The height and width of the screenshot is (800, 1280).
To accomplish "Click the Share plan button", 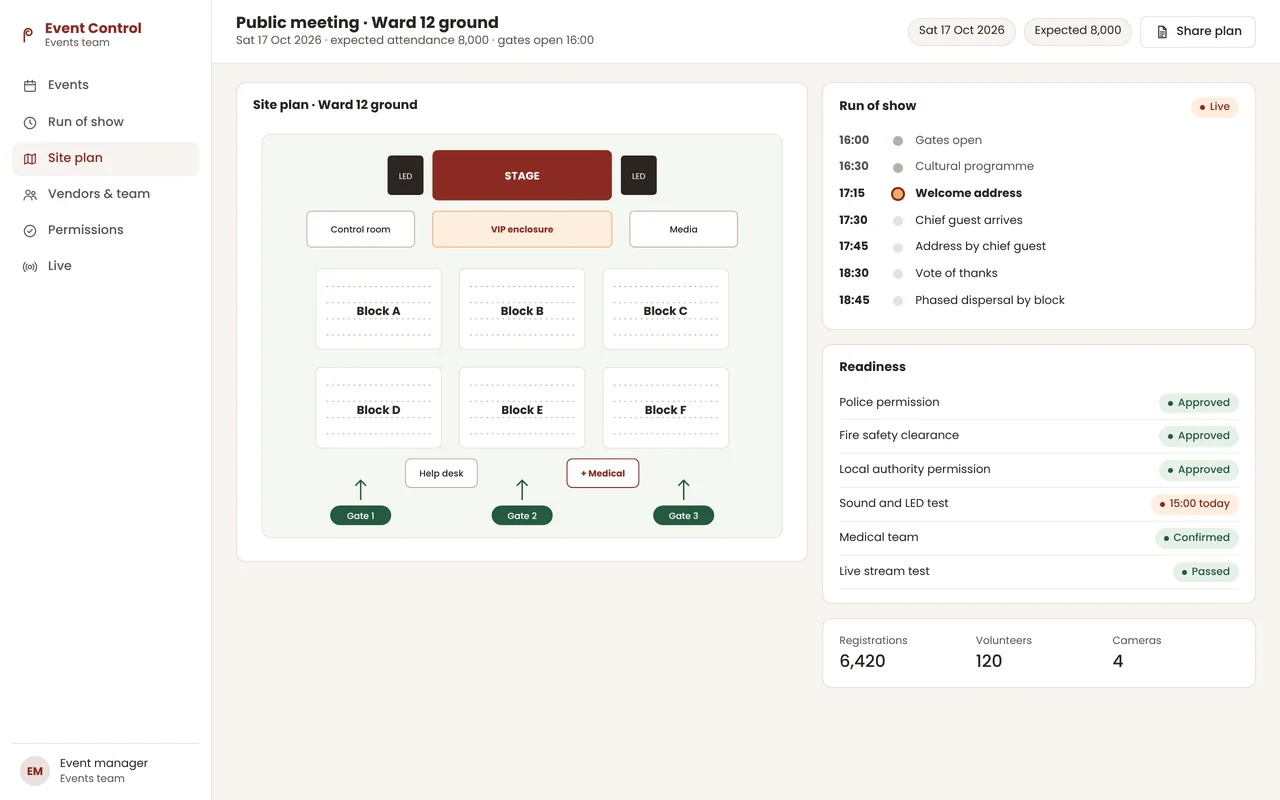I will (1198, 31).
